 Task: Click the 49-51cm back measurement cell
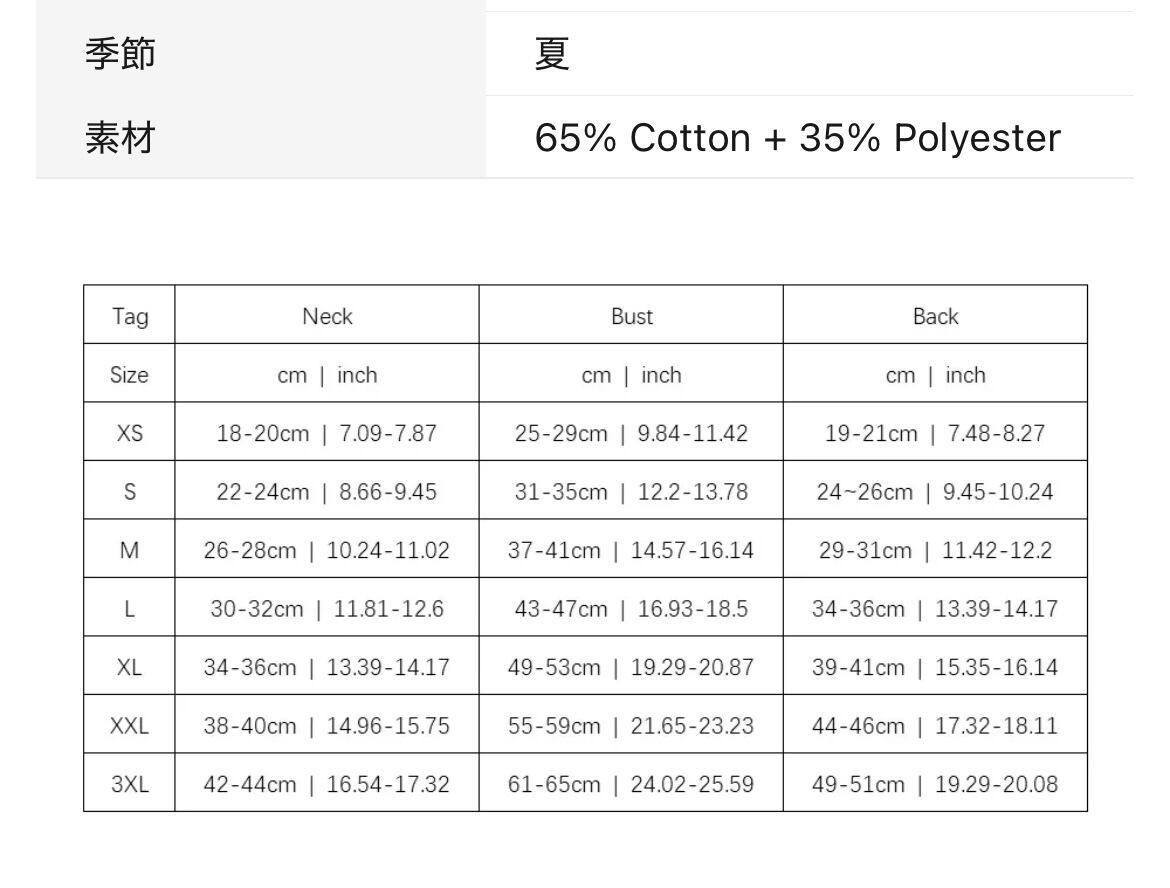coord(935,784)
